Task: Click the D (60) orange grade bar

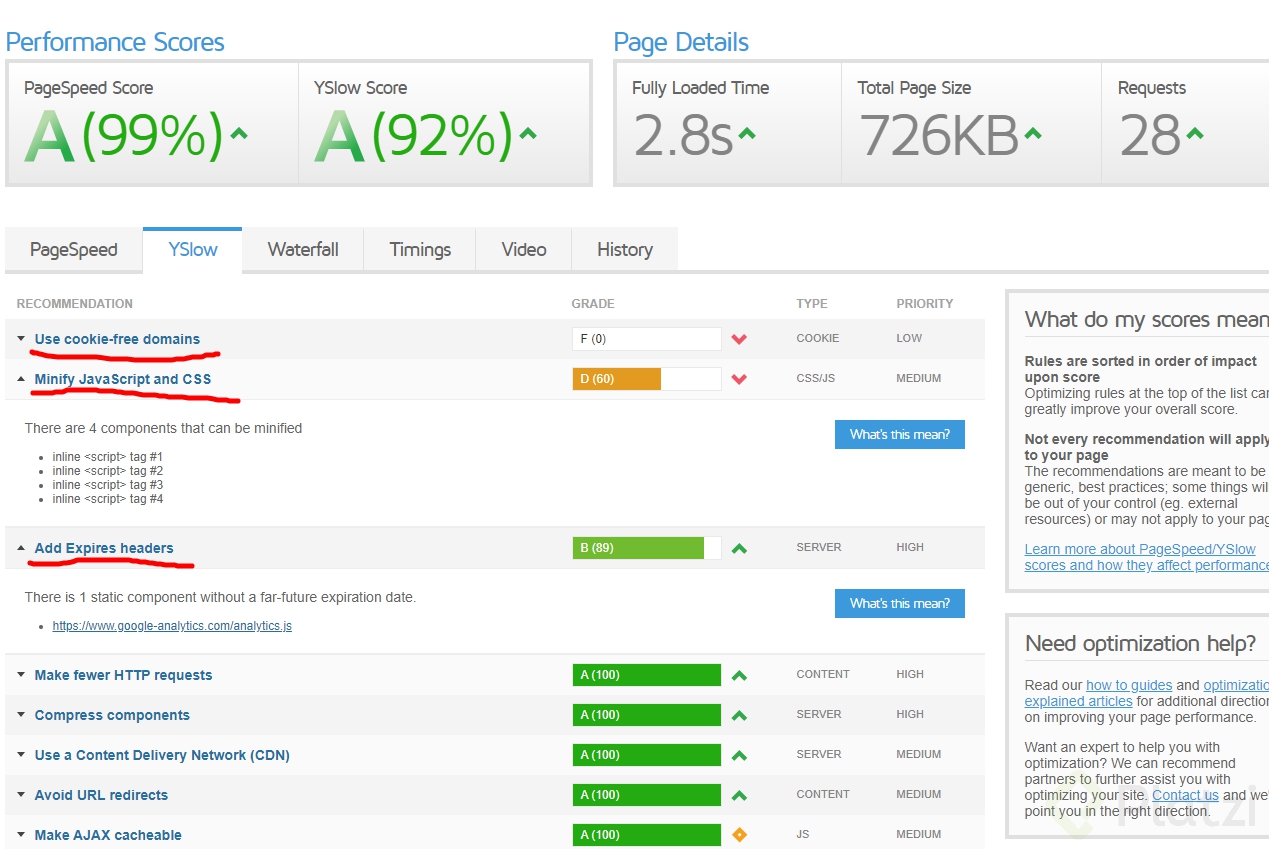Action: click(617, 379)
